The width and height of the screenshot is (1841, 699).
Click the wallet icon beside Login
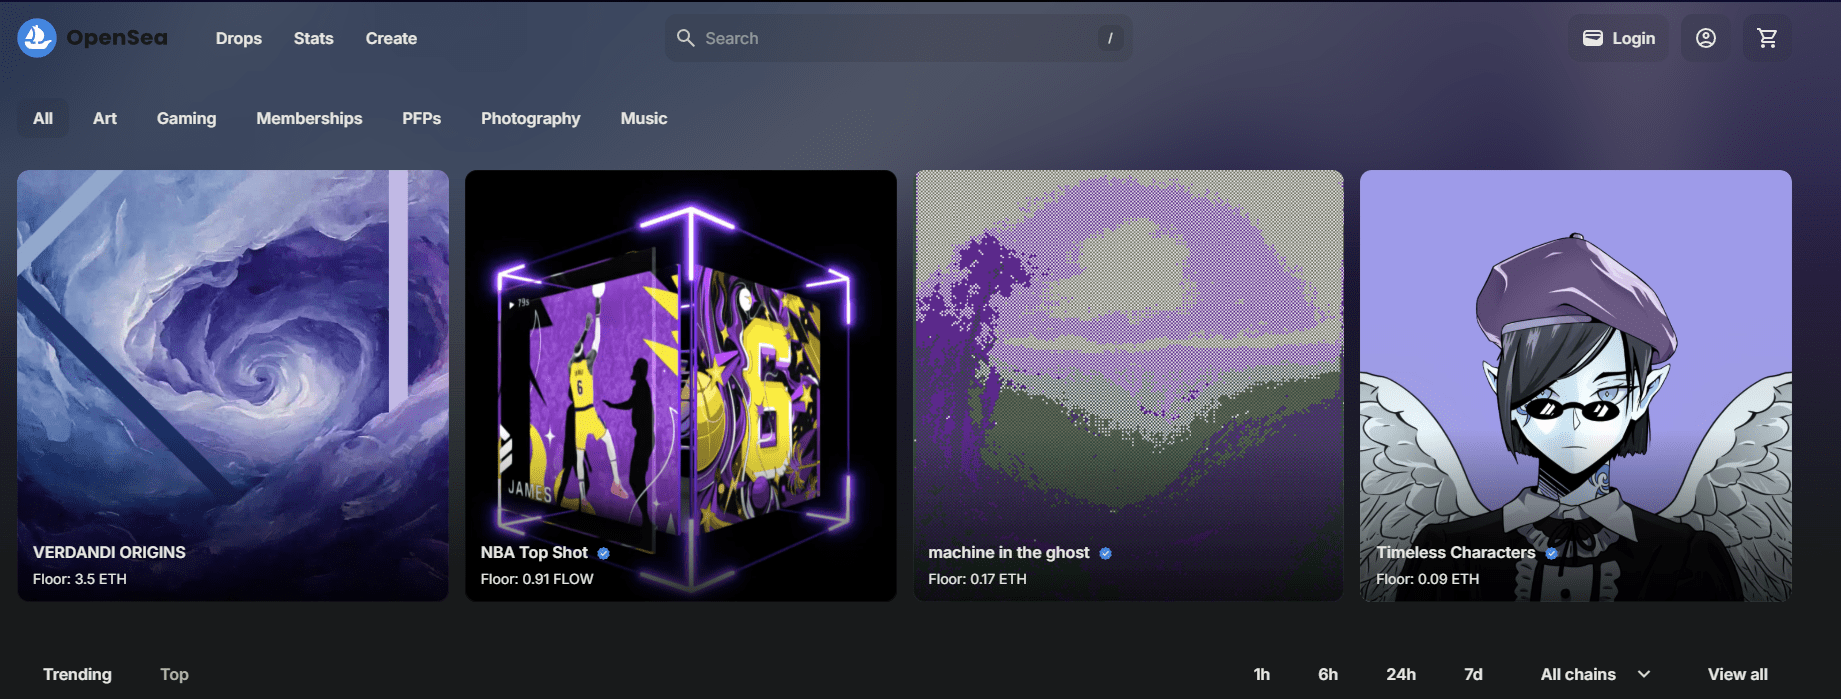click(x=1592, y=38)
